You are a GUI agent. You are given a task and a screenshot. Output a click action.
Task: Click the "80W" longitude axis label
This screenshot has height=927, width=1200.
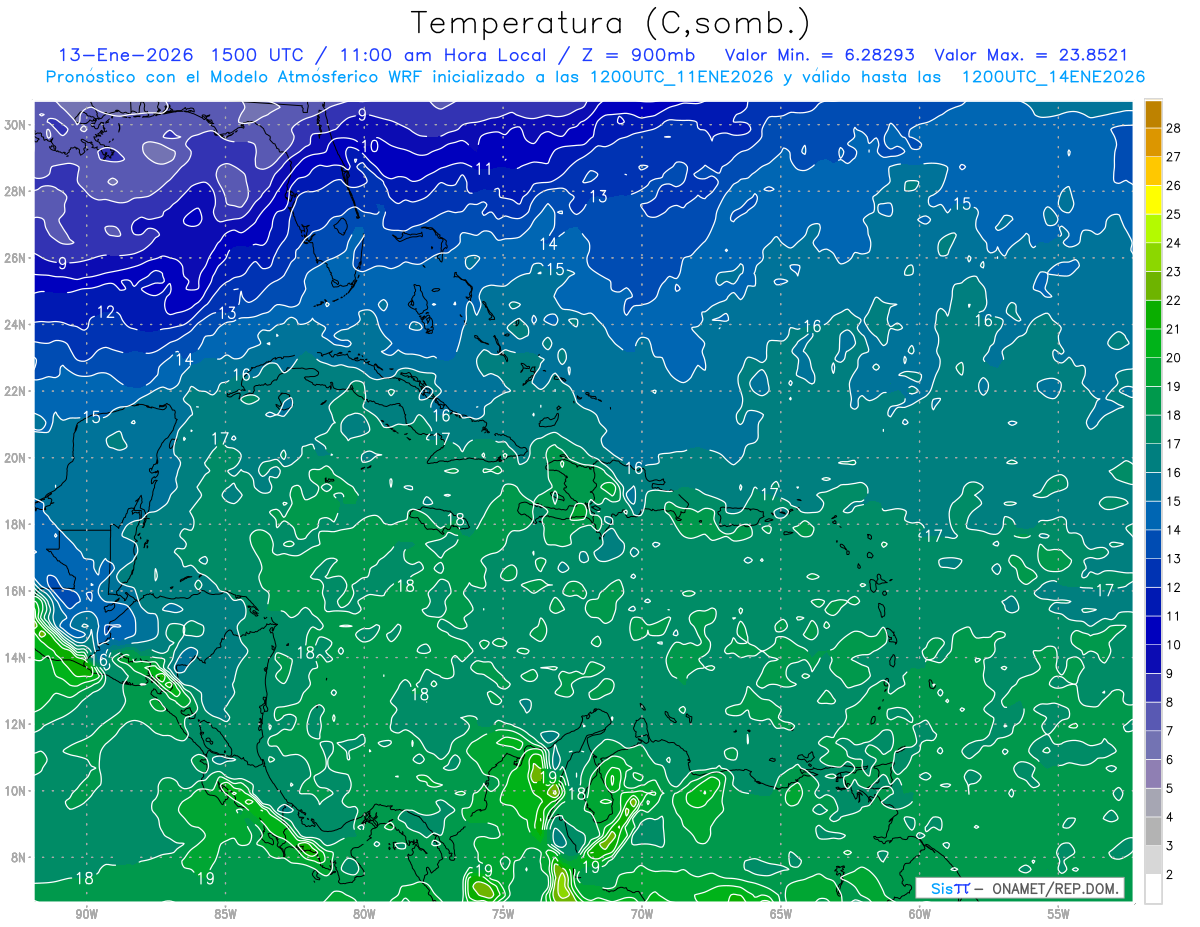tap(364, 914)
